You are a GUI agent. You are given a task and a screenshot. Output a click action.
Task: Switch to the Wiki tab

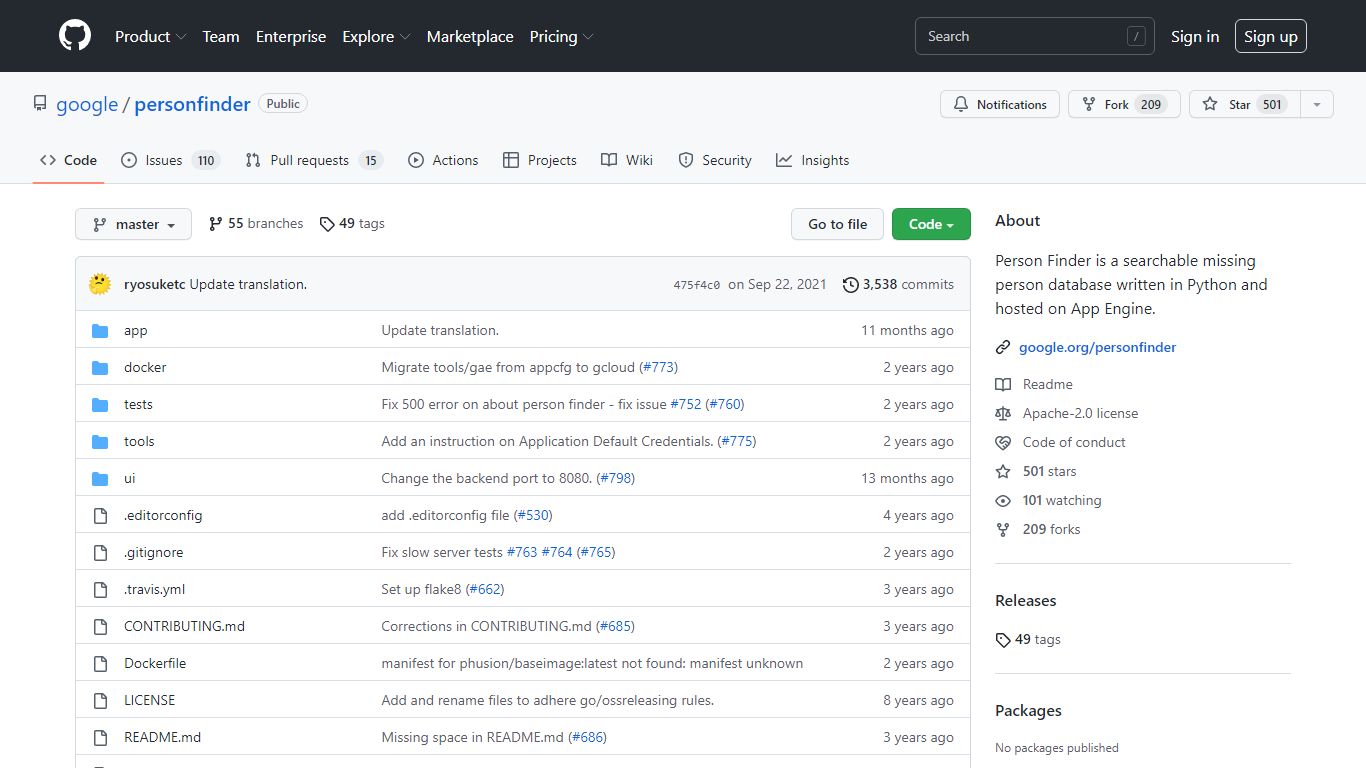tap(627, 160)
